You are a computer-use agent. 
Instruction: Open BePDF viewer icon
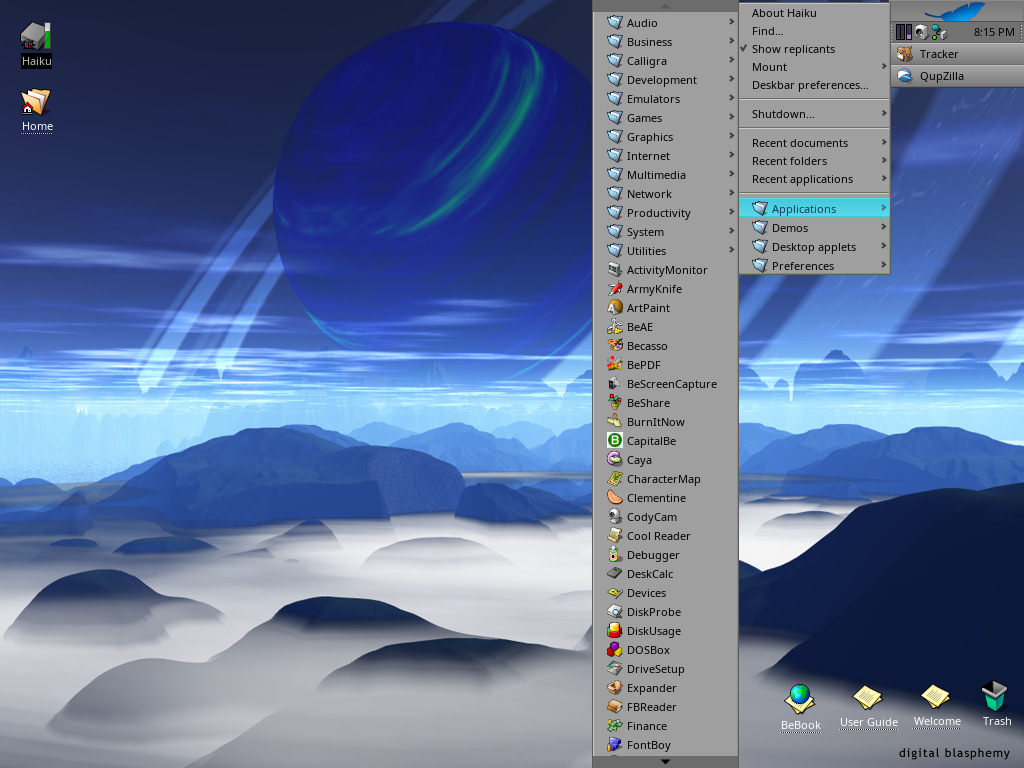pos(615,364)
